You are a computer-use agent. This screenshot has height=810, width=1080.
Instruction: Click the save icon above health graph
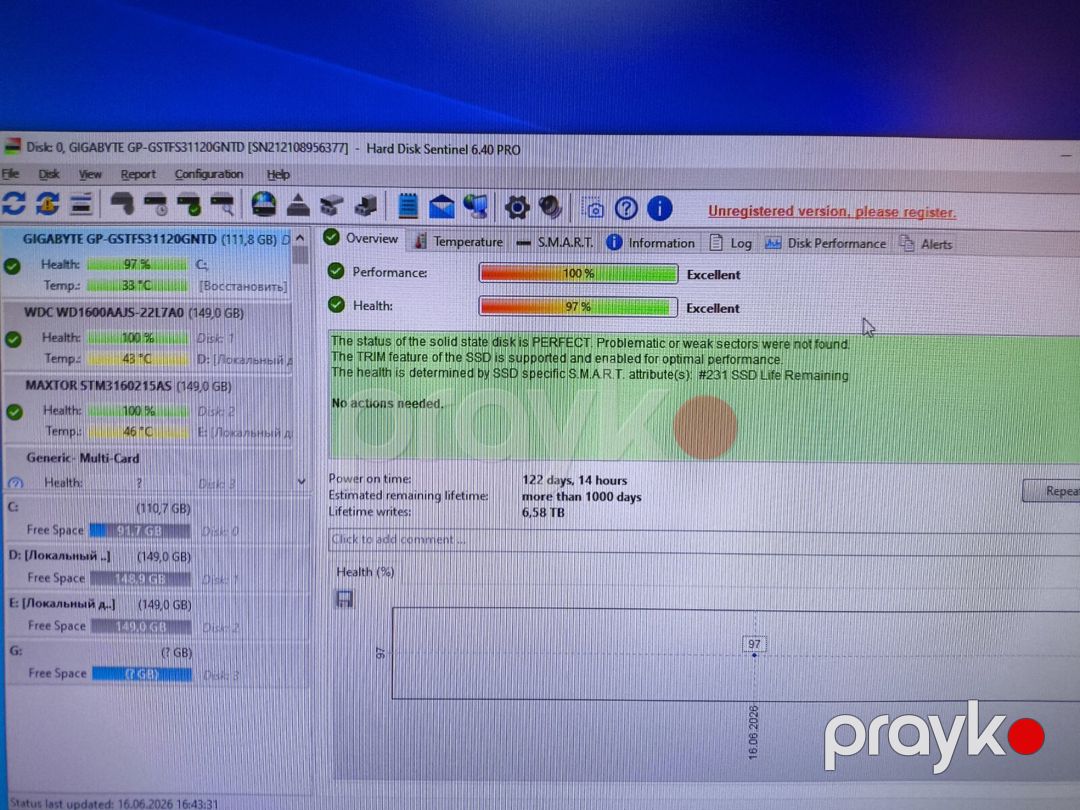click(344, 599)
